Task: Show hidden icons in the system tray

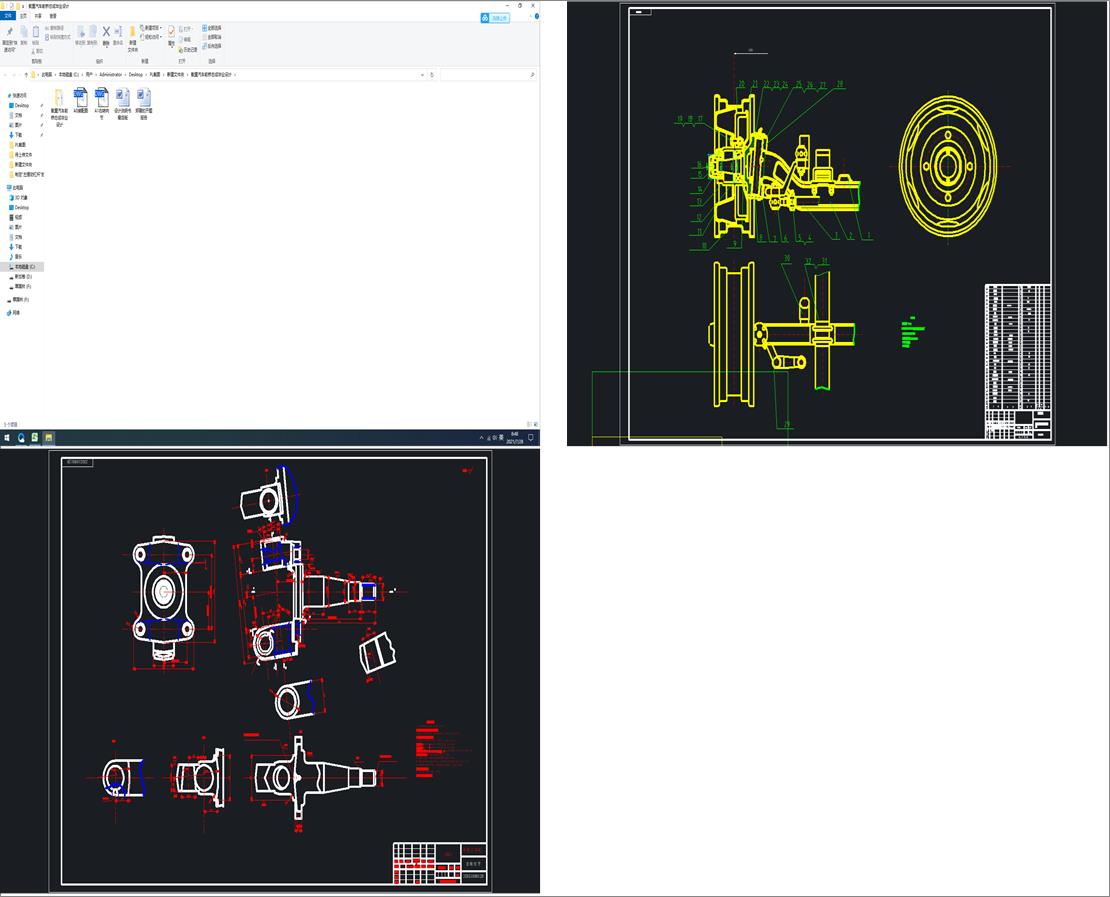Action: 481,438
